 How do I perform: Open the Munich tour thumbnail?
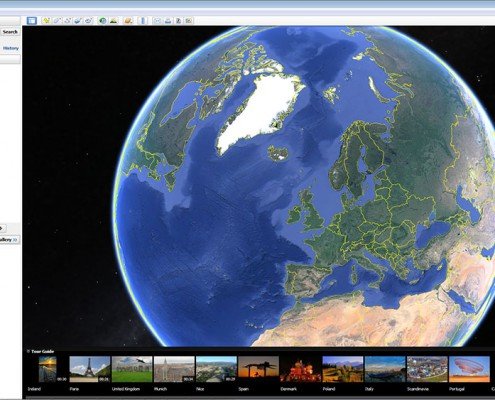[174, 369]
